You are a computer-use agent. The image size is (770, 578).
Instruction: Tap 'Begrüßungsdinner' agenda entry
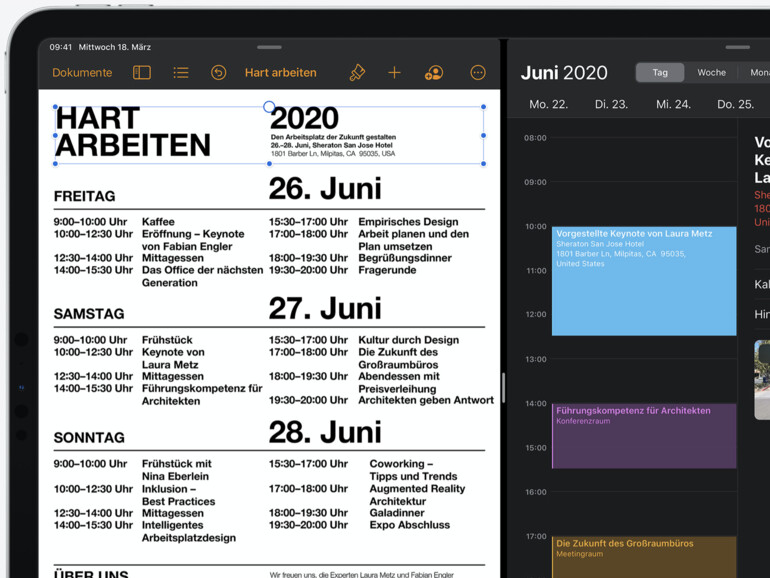pos(405,258)
